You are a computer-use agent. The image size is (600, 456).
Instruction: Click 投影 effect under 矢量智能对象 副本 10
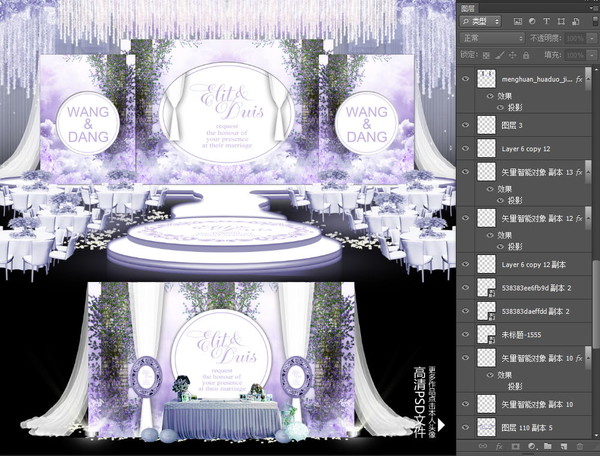(x=515, y=387)
